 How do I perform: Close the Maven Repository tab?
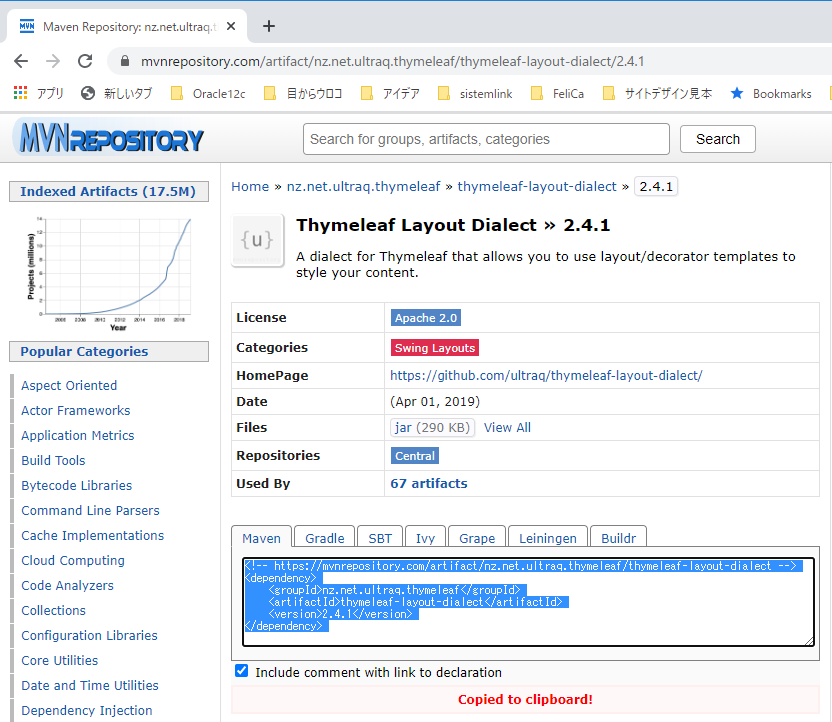231,26
